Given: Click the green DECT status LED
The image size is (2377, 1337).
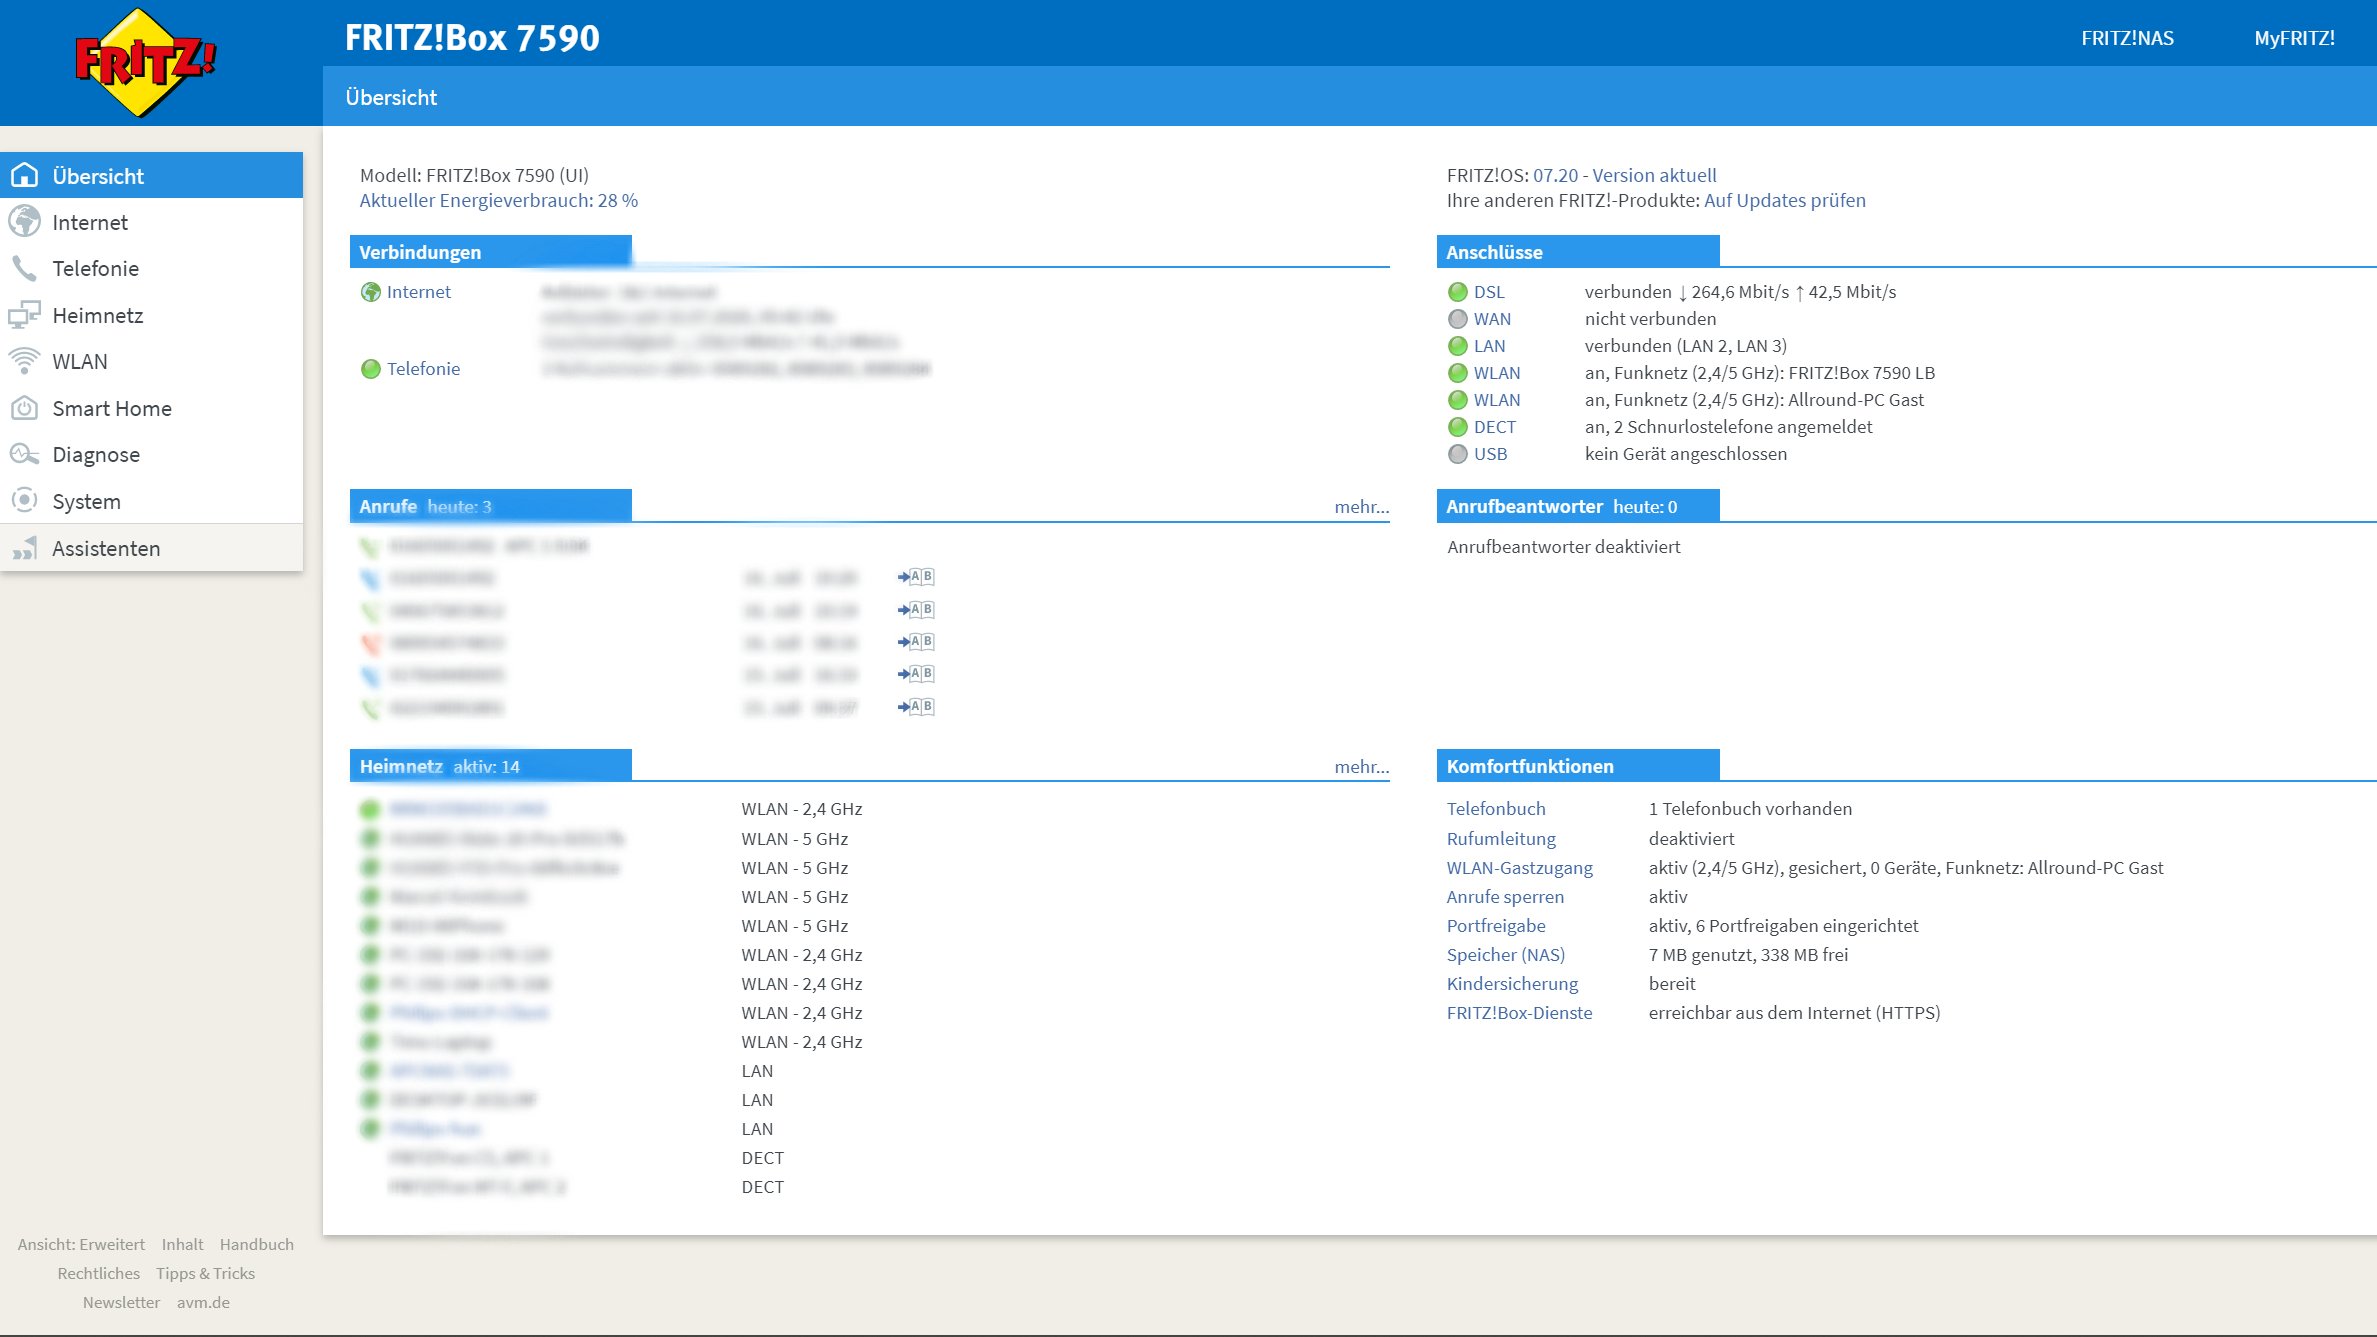Looking at the screenshot, I should 1458,427.
